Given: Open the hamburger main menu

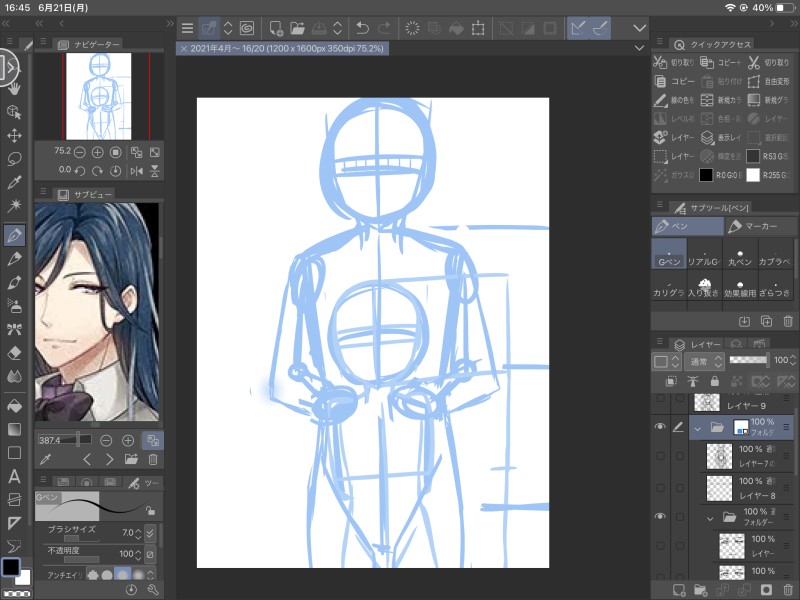Looking at the screenshot, I should 187,28.
